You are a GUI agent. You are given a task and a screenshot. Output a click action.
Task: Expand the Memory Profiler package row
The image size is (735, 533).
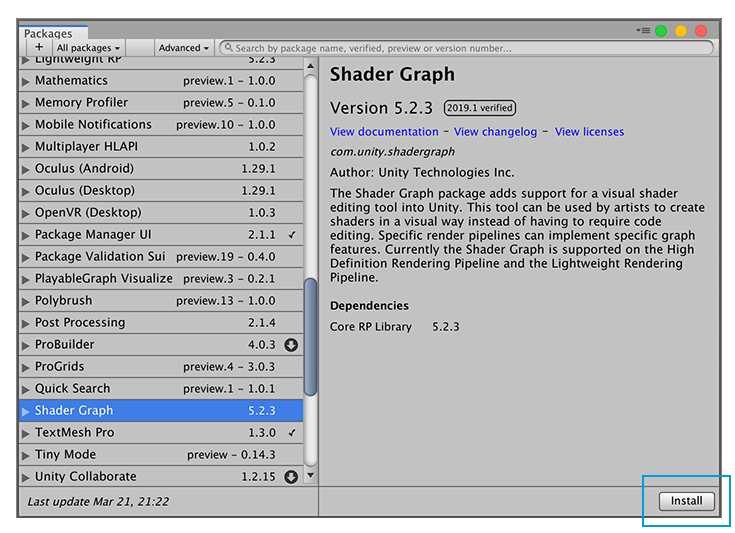click(x=25, y=103)
